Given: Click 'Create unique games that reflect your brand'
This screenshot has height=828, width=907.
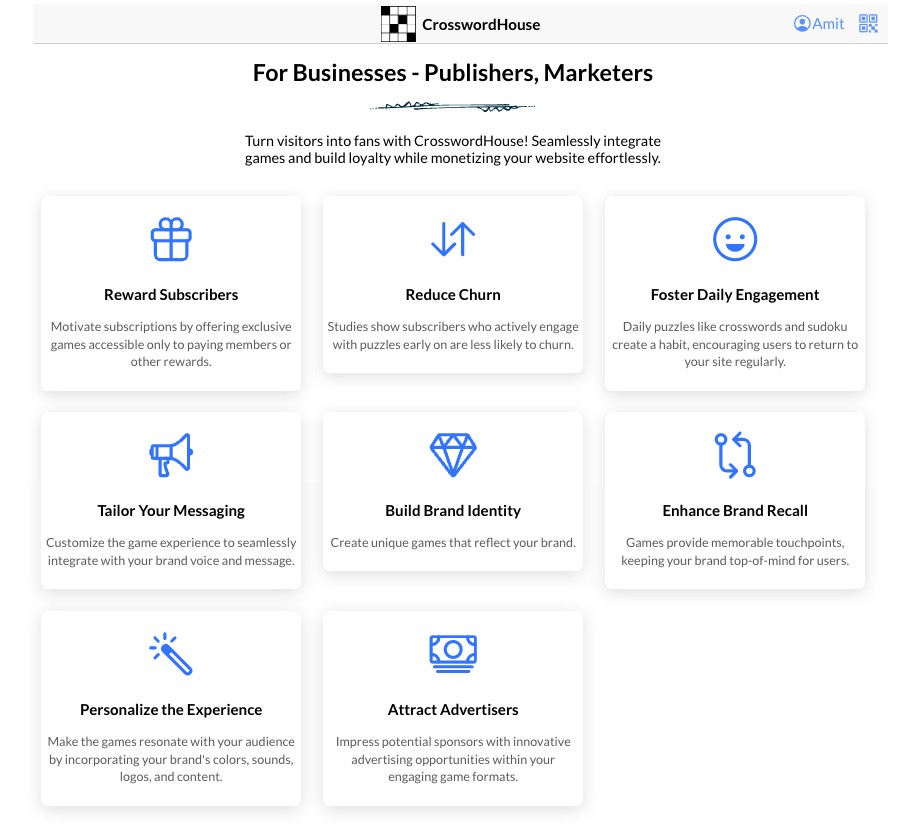Looking at the screenshot, I should (453, 542).
